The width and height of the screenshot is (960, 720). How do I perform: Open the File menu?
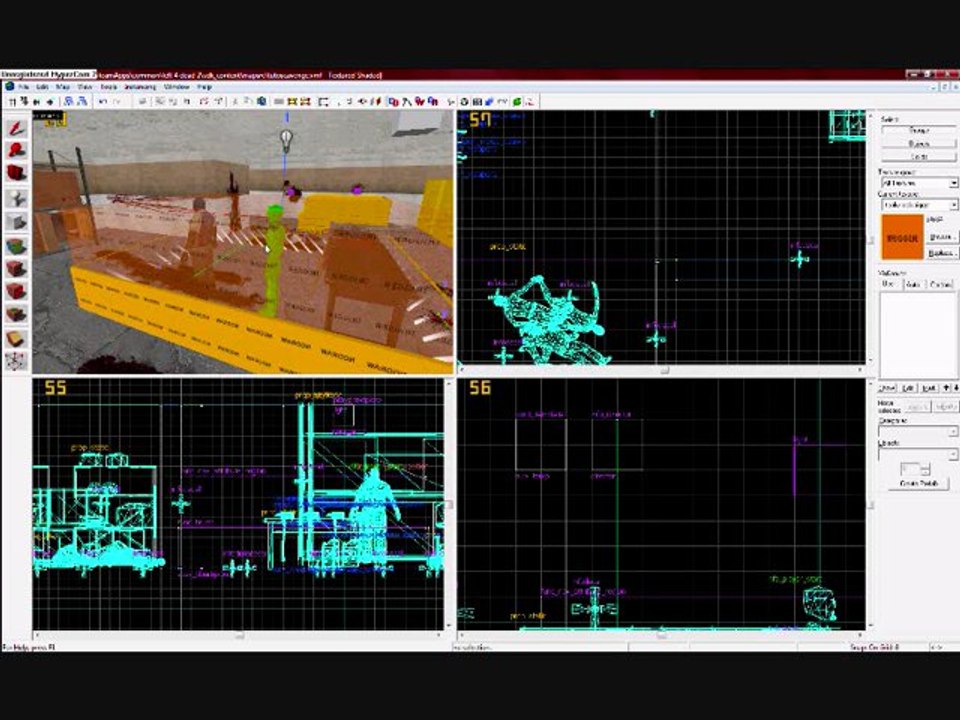click(23, 87)
